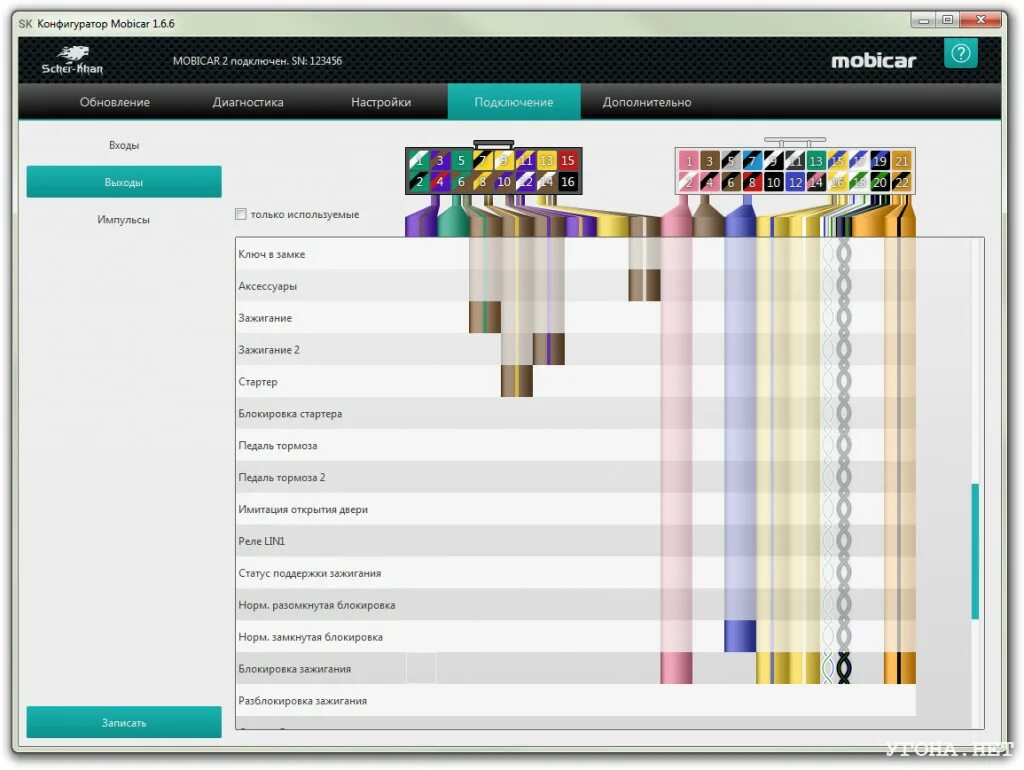This screenshot has height=770, width=1024.
Task: Enable the 'только используемые' checkbox
Action: 241,214
